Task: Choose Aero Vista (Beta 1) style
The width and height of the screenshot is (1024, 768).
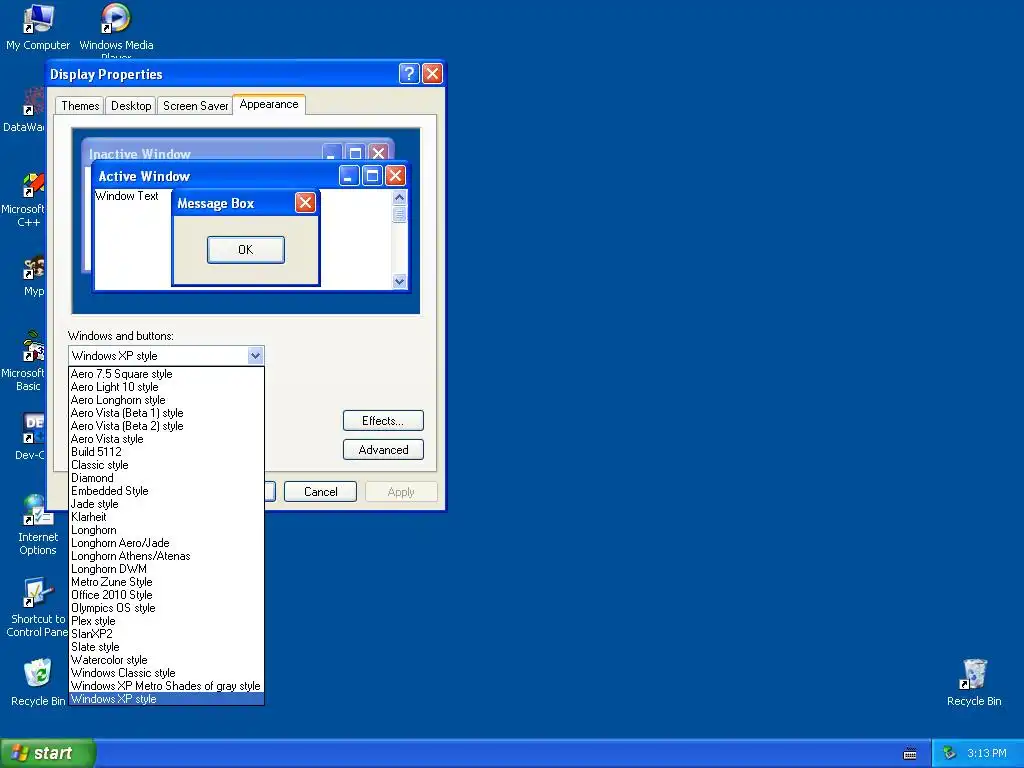Action: pyautogui.click(x=167, y=413)
